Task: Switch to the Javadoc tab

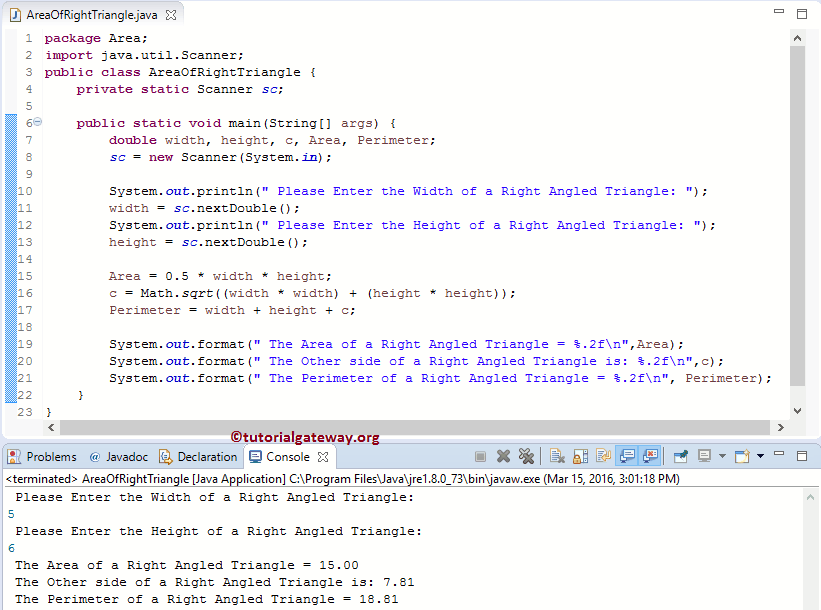Action: click(x=121, y=457)
